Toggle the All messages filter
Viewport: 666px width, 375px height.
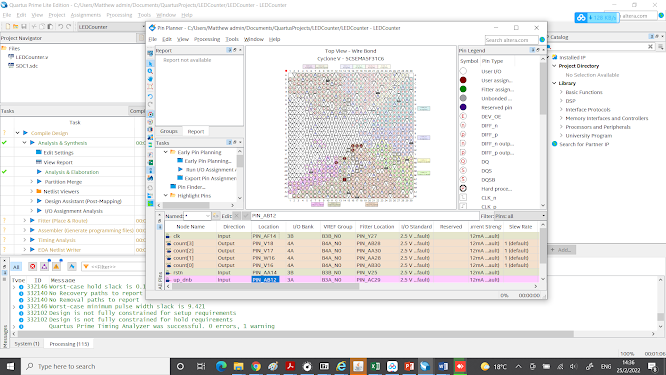tap(16, 267)
